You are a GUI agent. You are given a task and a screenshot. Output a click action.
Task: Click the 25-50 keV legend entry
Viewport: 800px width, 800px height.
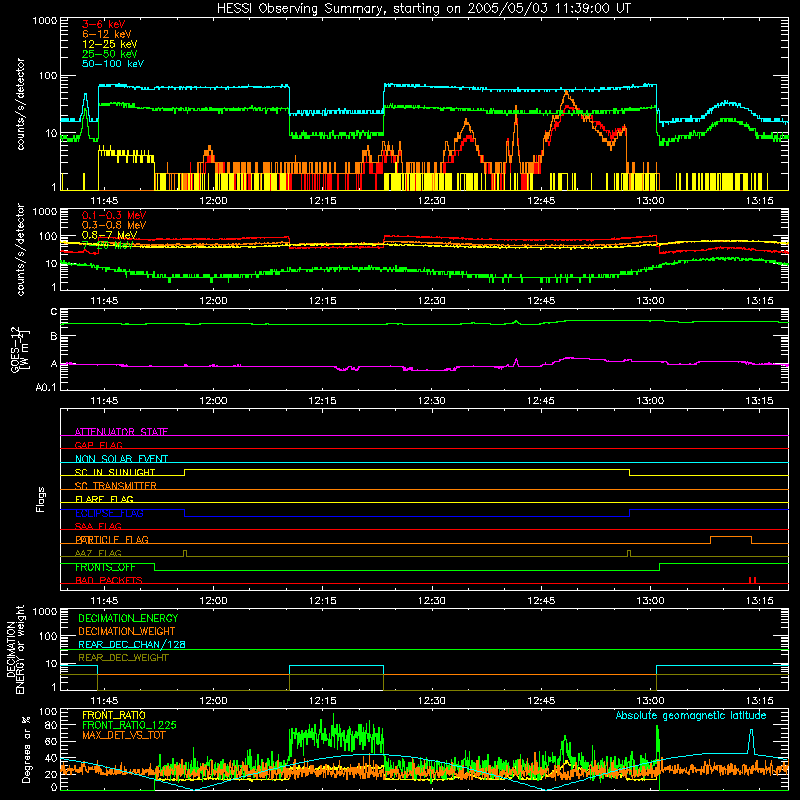[x=110, y=54]
